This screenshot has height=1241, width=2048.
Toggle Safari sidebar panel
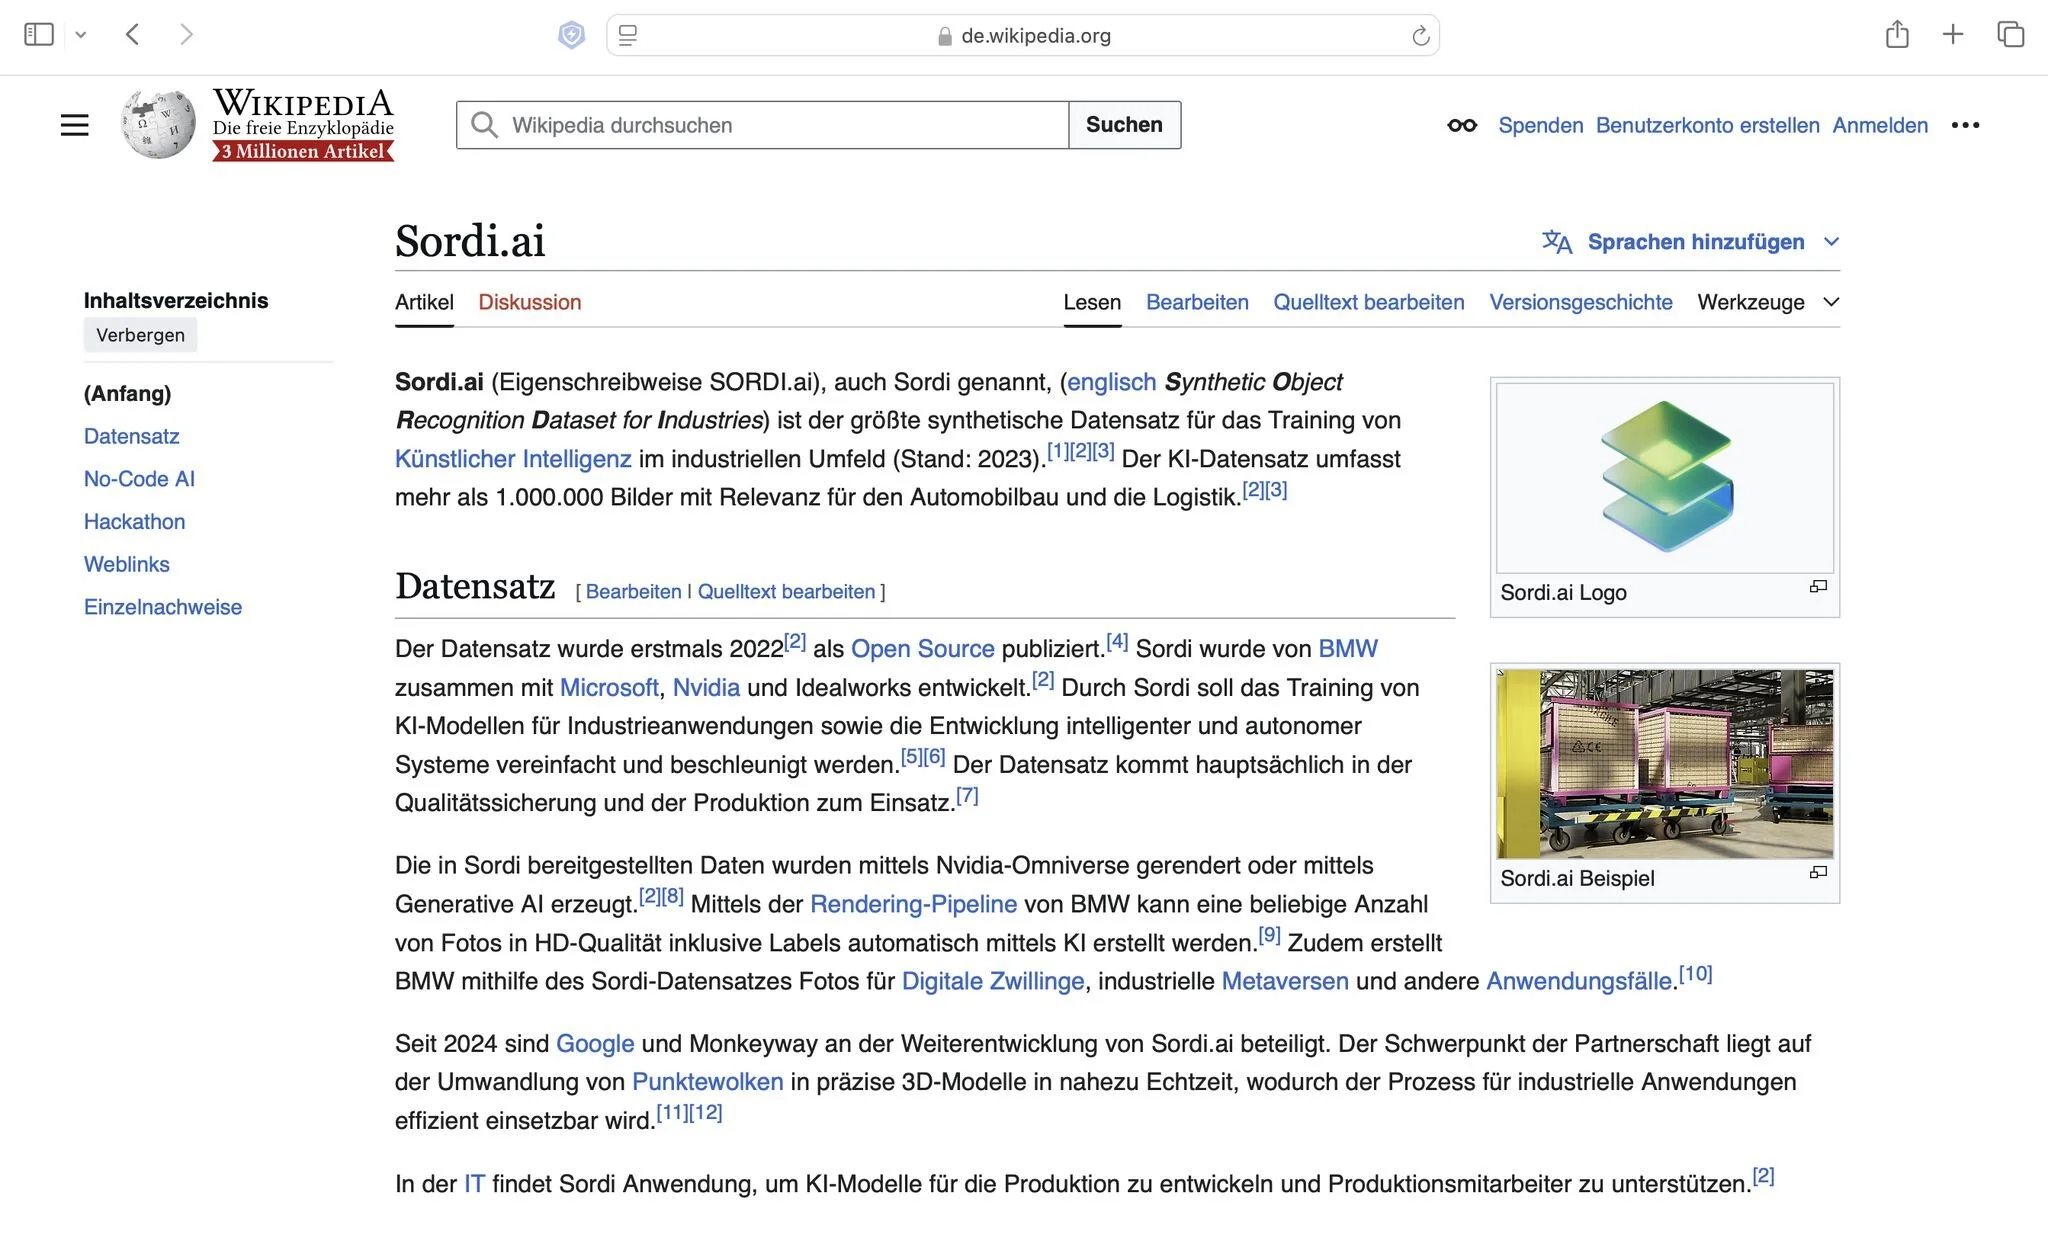pyautogui.click(x=39, y=35)
